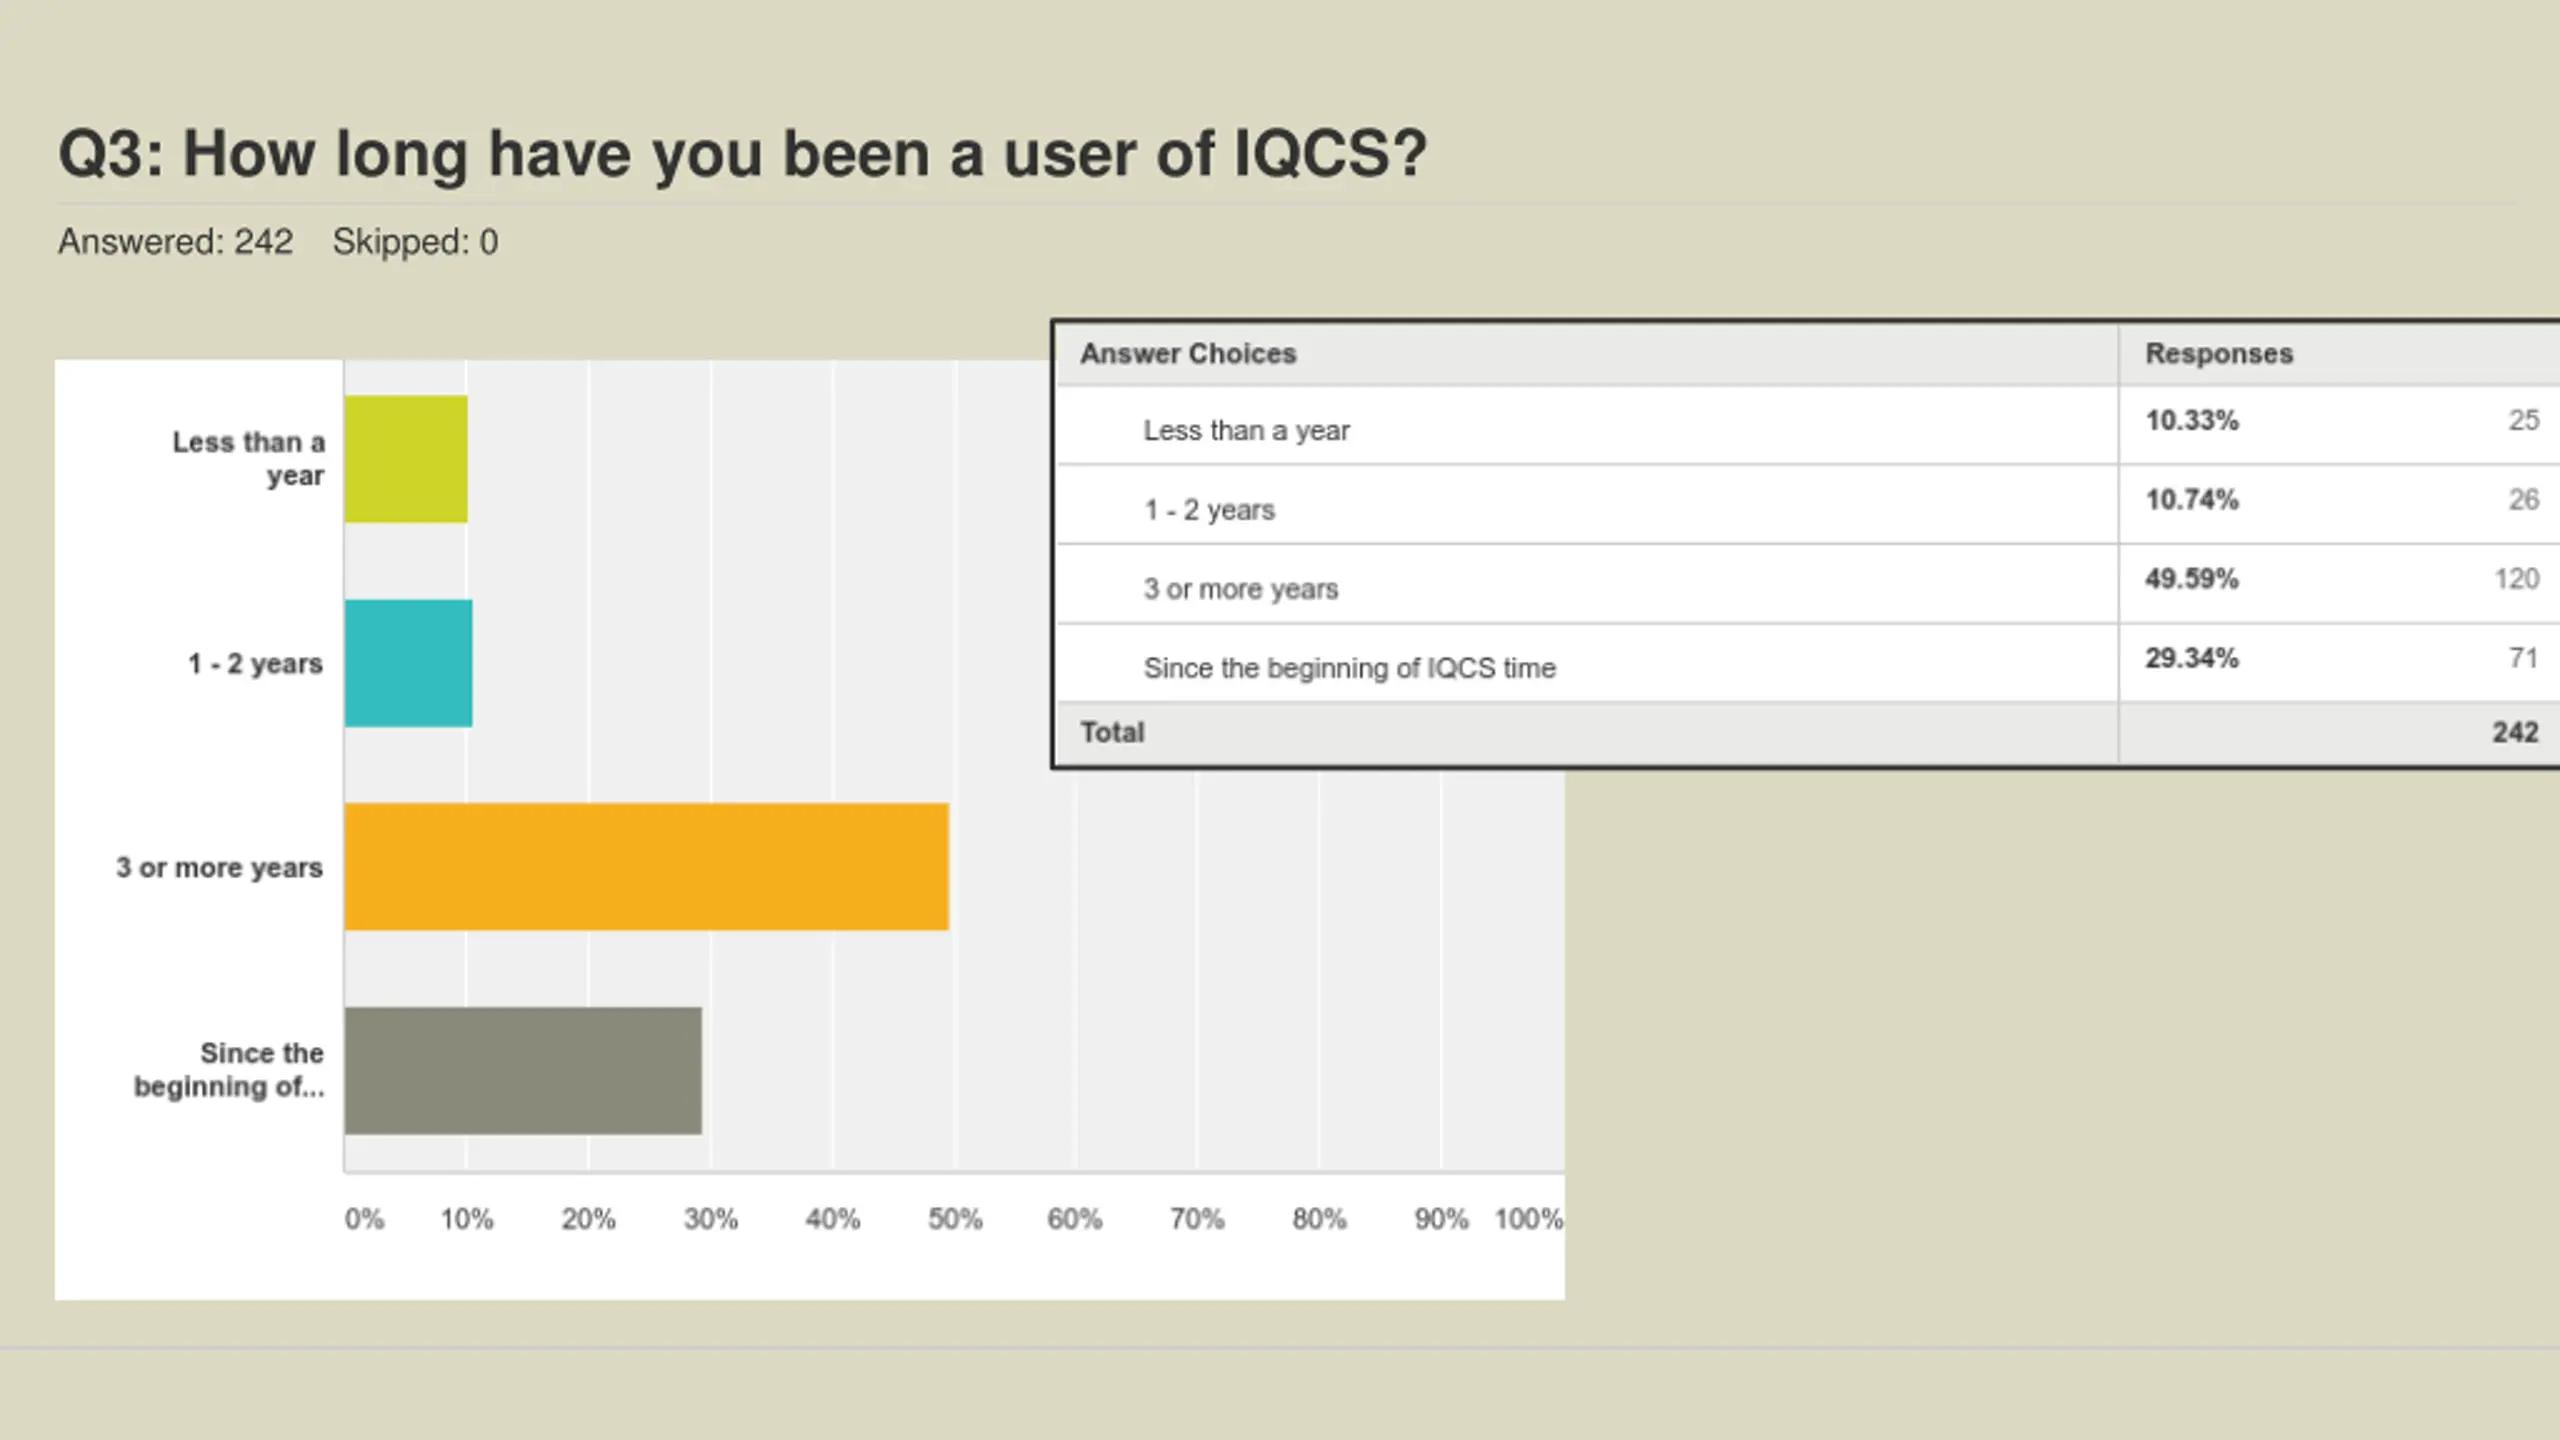This screenshot has height=1440, width=2560.
Task: Click 'Since the beginning of IQCS time' row
Action: (x=1349, y=668)
